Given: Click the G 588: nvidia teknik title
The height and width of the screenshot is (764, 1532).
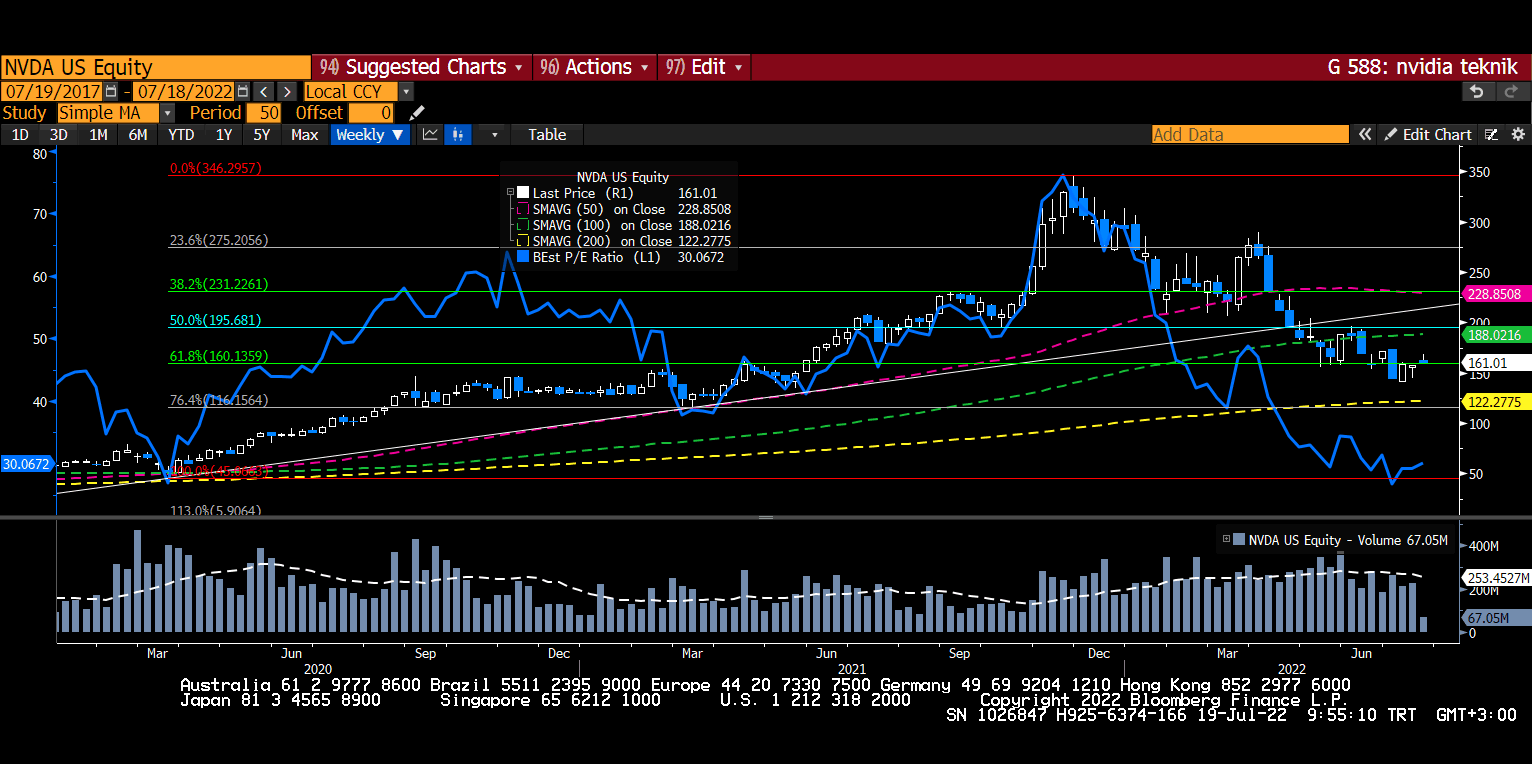Looking at the screenshot, I should [1425, 67].
